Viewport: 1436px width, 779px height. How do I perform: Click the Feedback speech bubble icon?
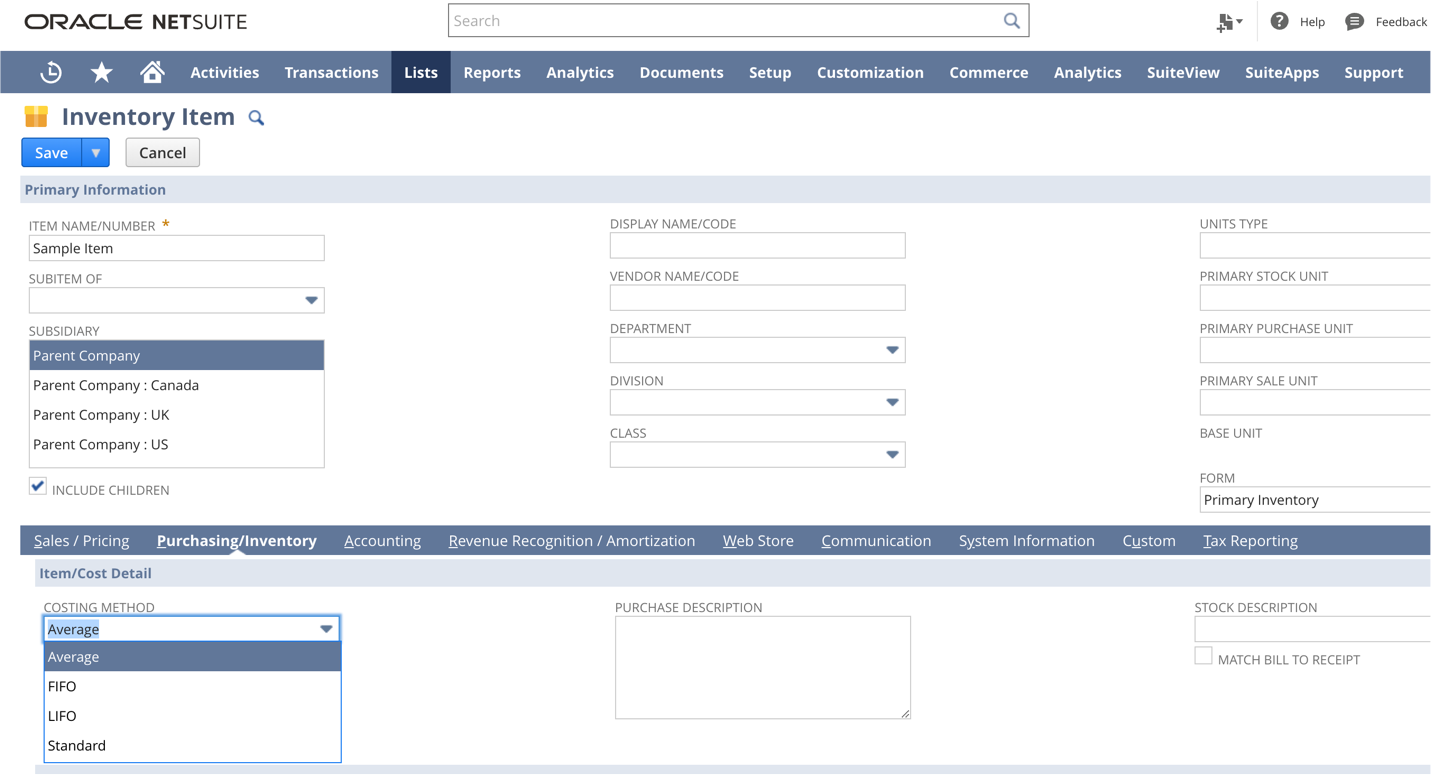pos(1354,21)
